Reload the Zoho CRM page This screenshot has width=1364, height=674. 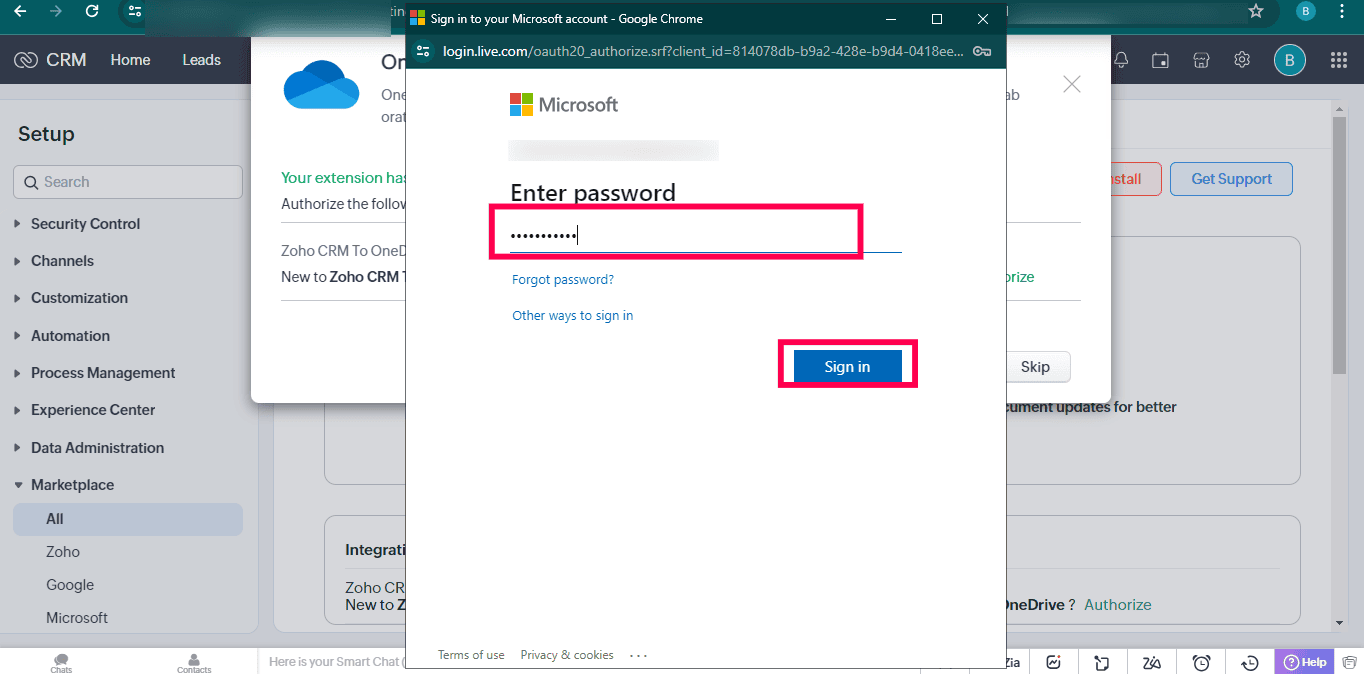point(92,12)
